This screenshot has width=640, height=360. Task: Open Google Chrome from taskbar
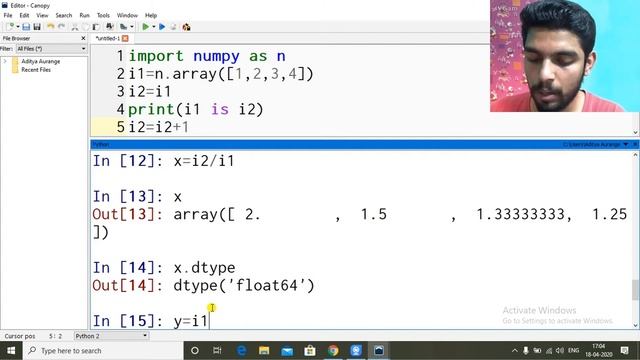333,351
